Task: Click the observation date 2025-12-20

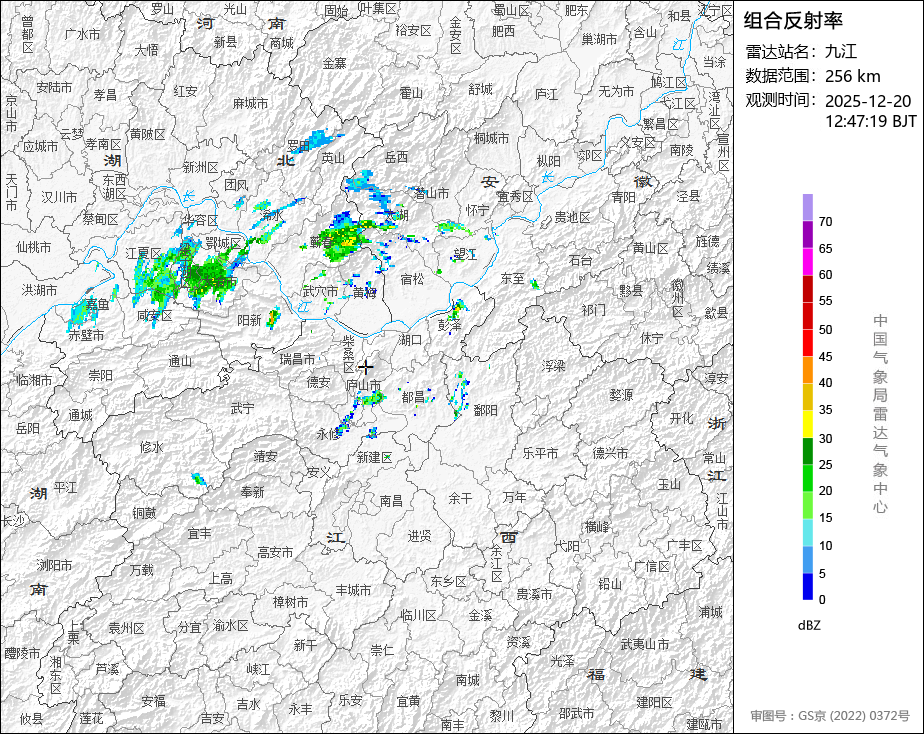Action: coord(868,101)
